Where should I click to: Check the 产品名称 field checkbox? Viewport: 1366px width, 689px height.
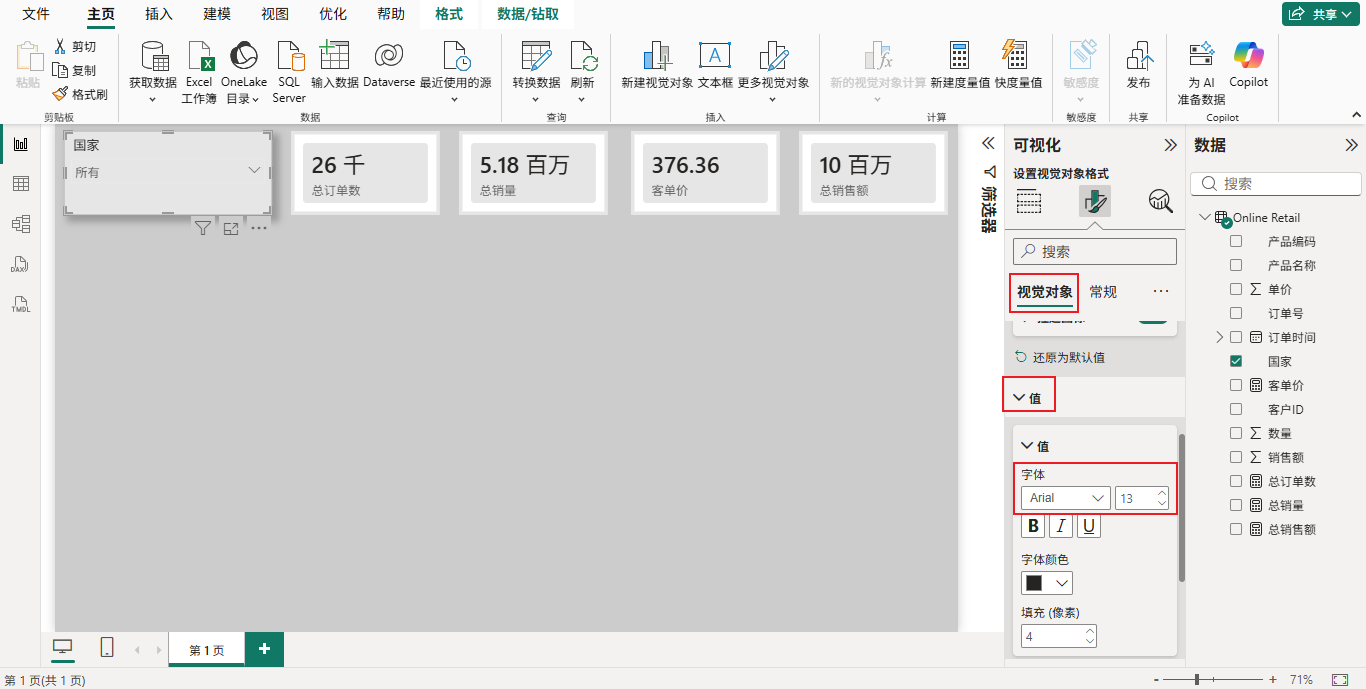(x=1236, y=265)
